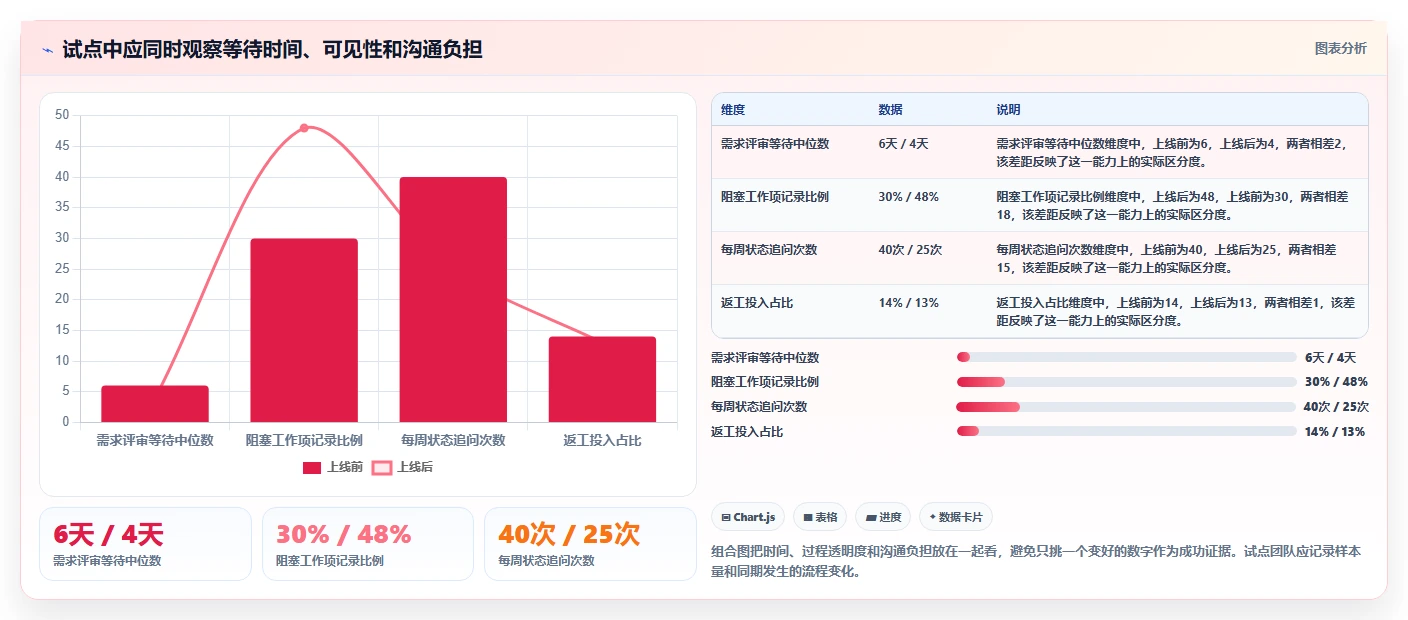Click the 上线后 pink legend swatch

[381, 467]
